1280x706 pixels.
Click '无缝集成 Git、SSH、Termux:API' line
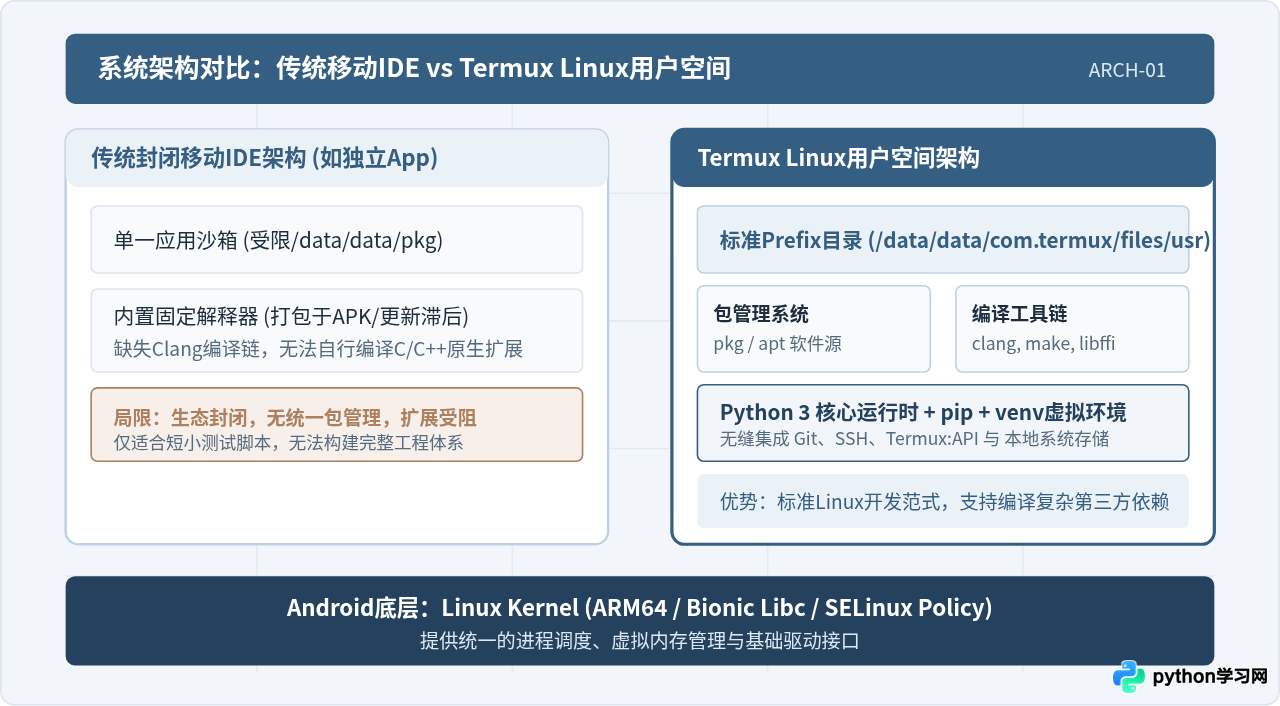pyautogui.click(x=914, y=439)
